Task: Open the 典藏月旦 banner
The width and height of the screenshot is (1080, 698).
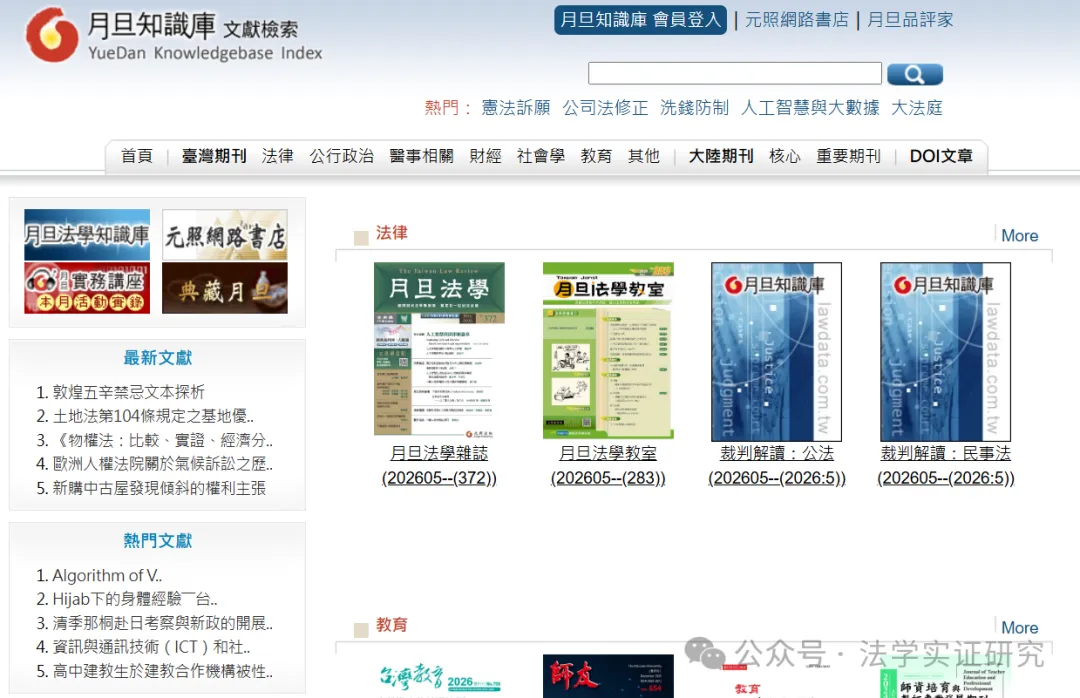Action: (225, 288)
